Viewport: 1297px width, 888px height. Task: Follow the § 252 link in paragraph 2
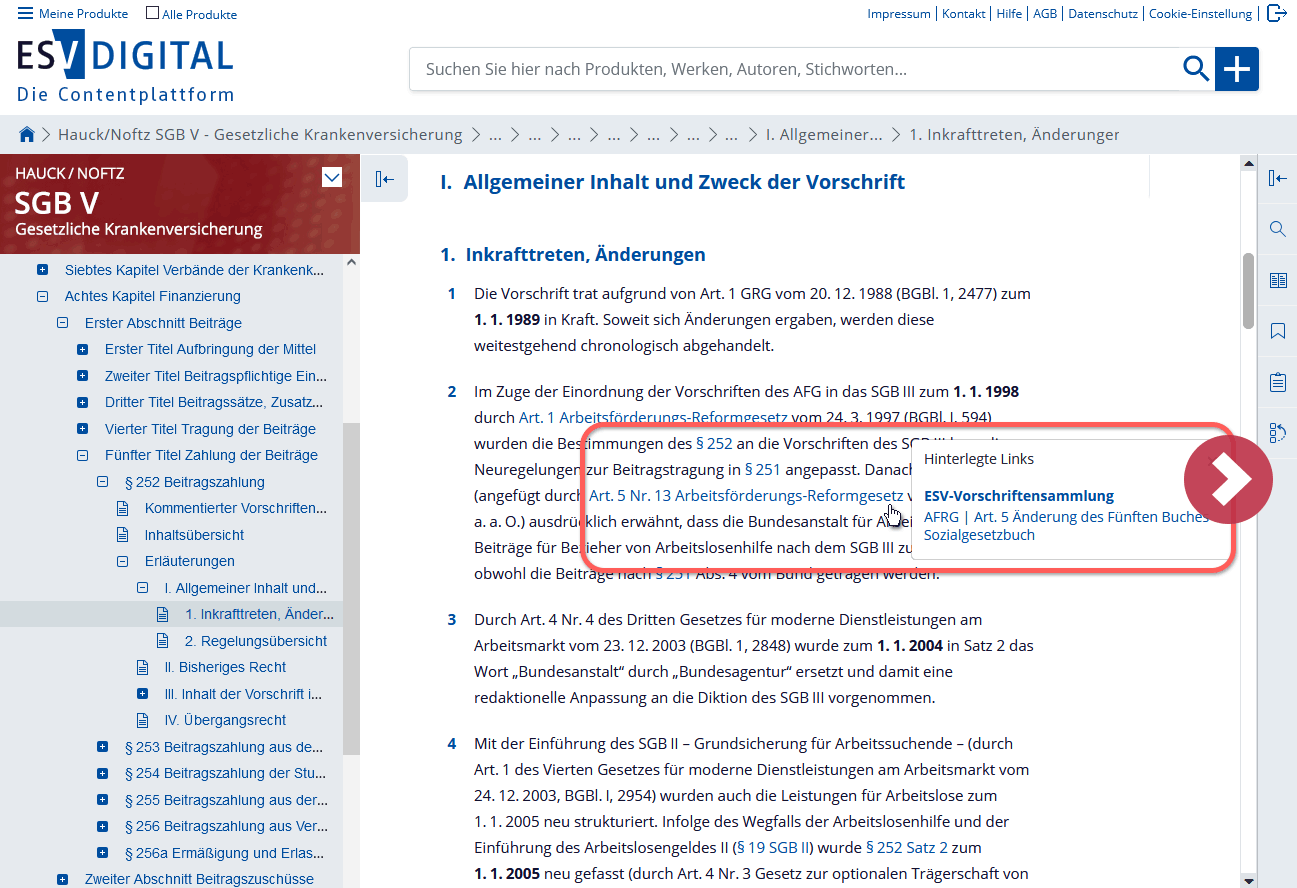[x=712, y=443]
